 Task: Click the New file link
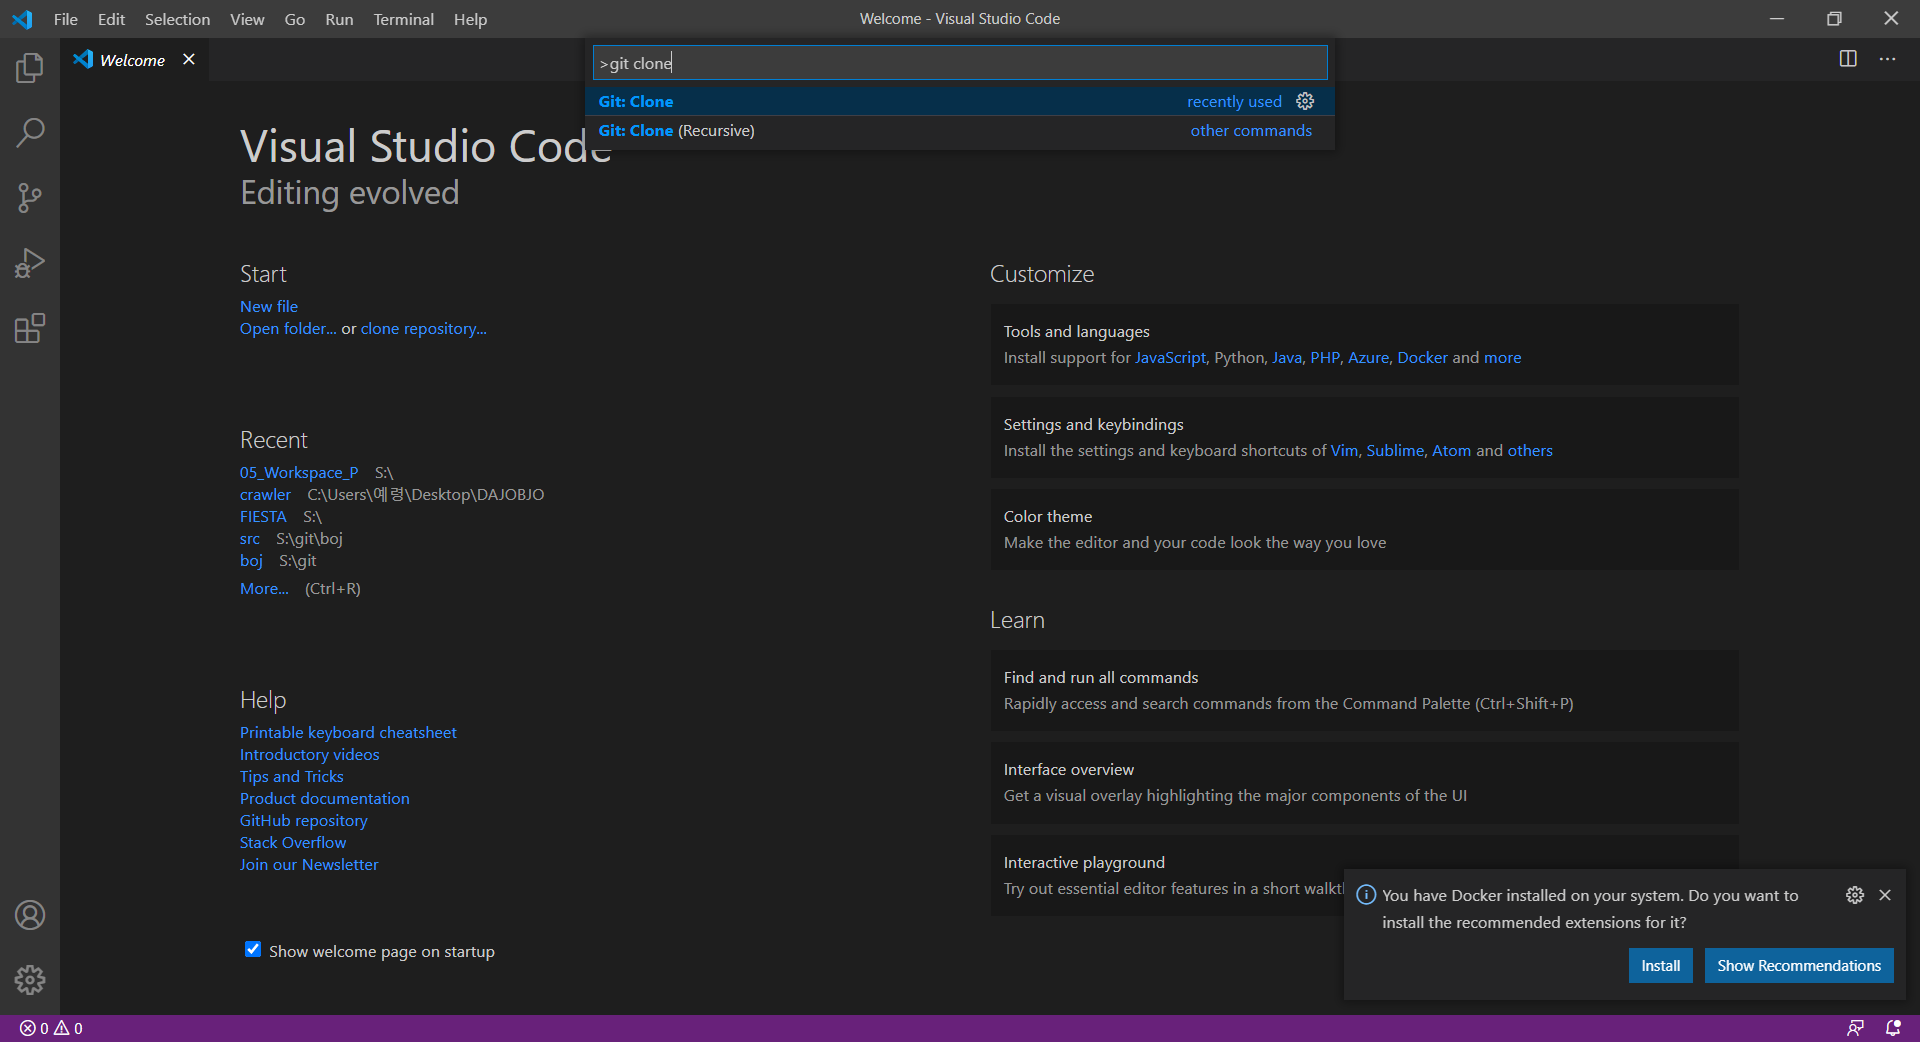[x=269, y=306]
